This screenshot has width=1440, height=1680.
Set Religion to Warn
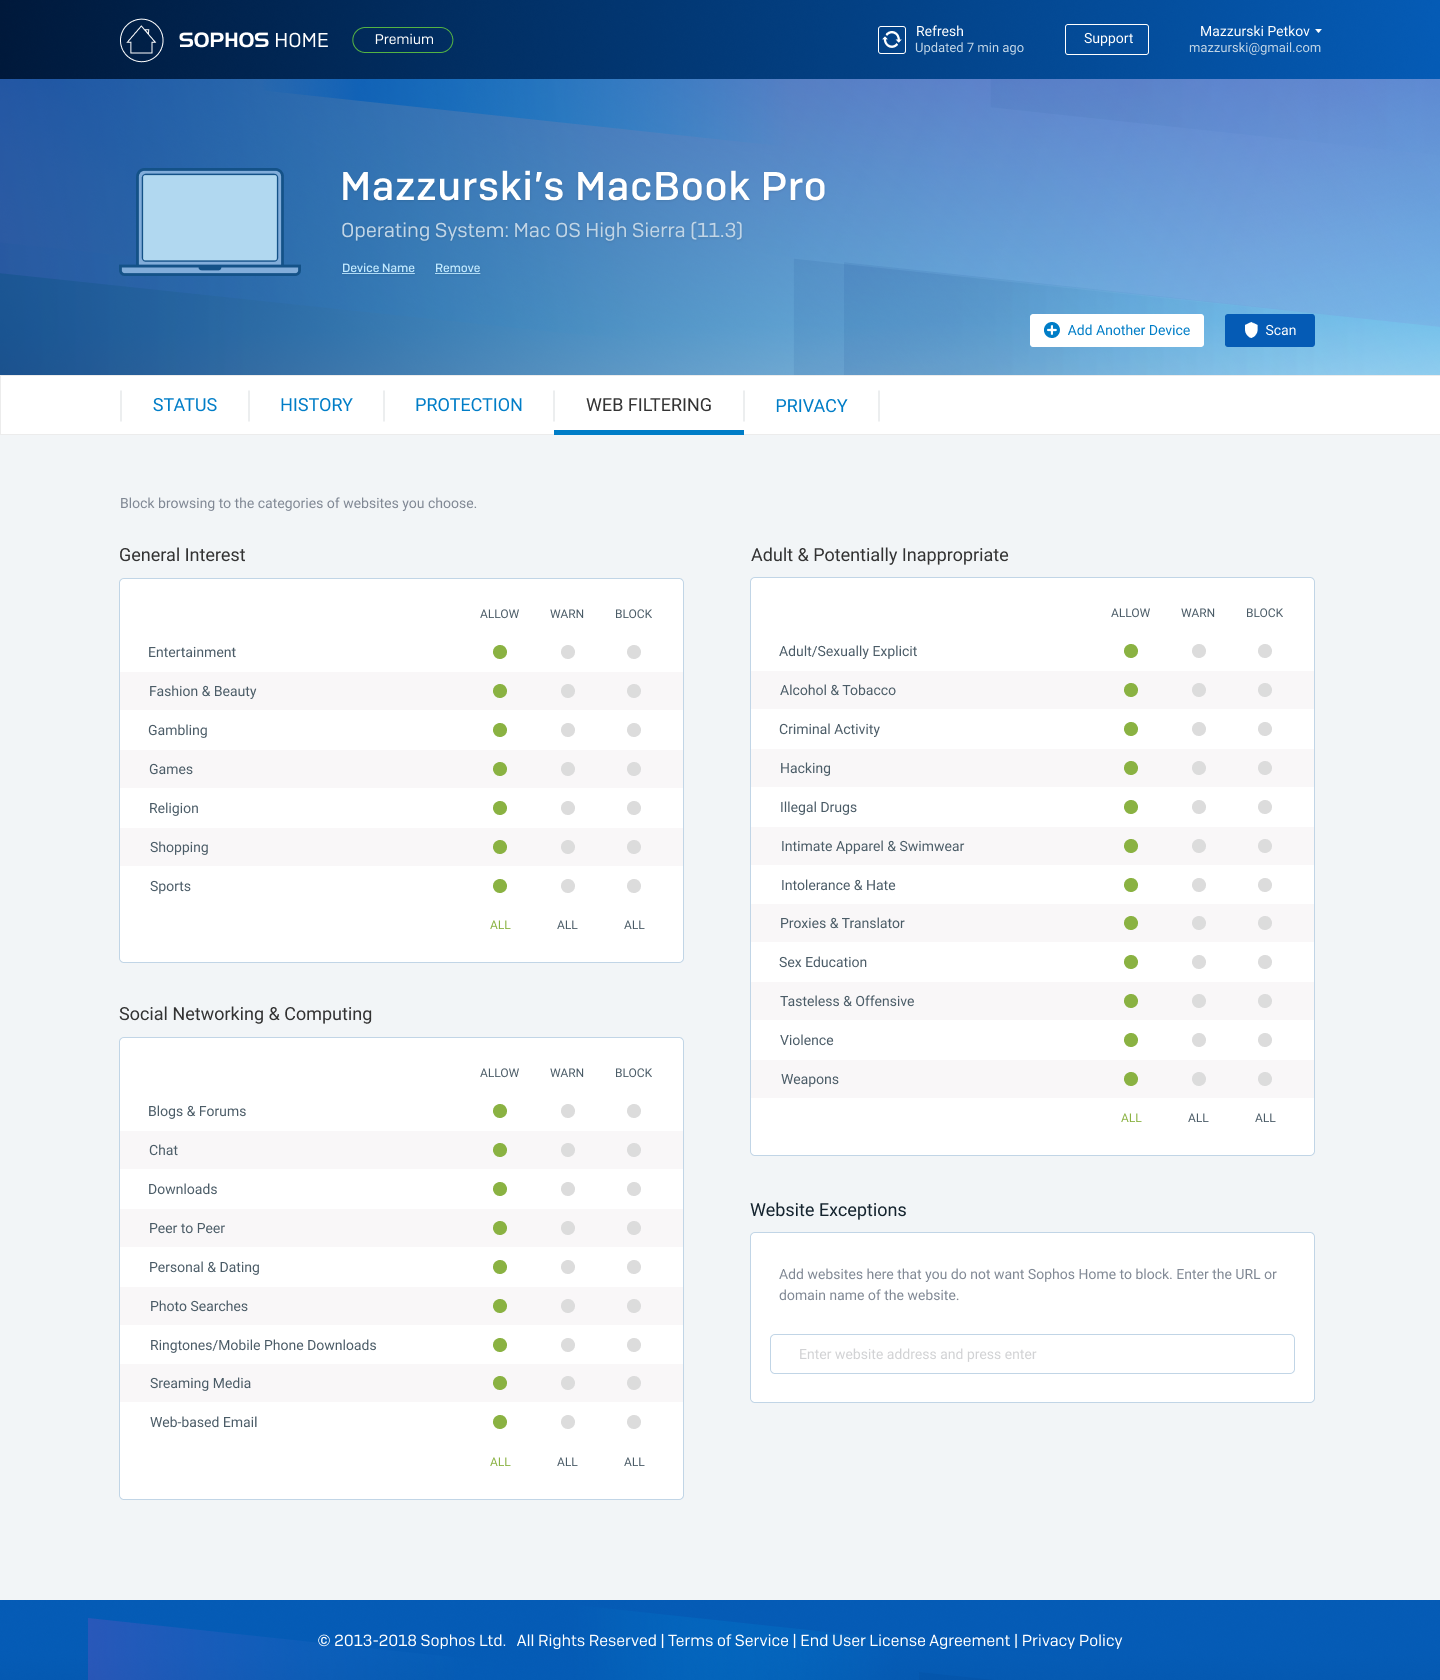568,808
